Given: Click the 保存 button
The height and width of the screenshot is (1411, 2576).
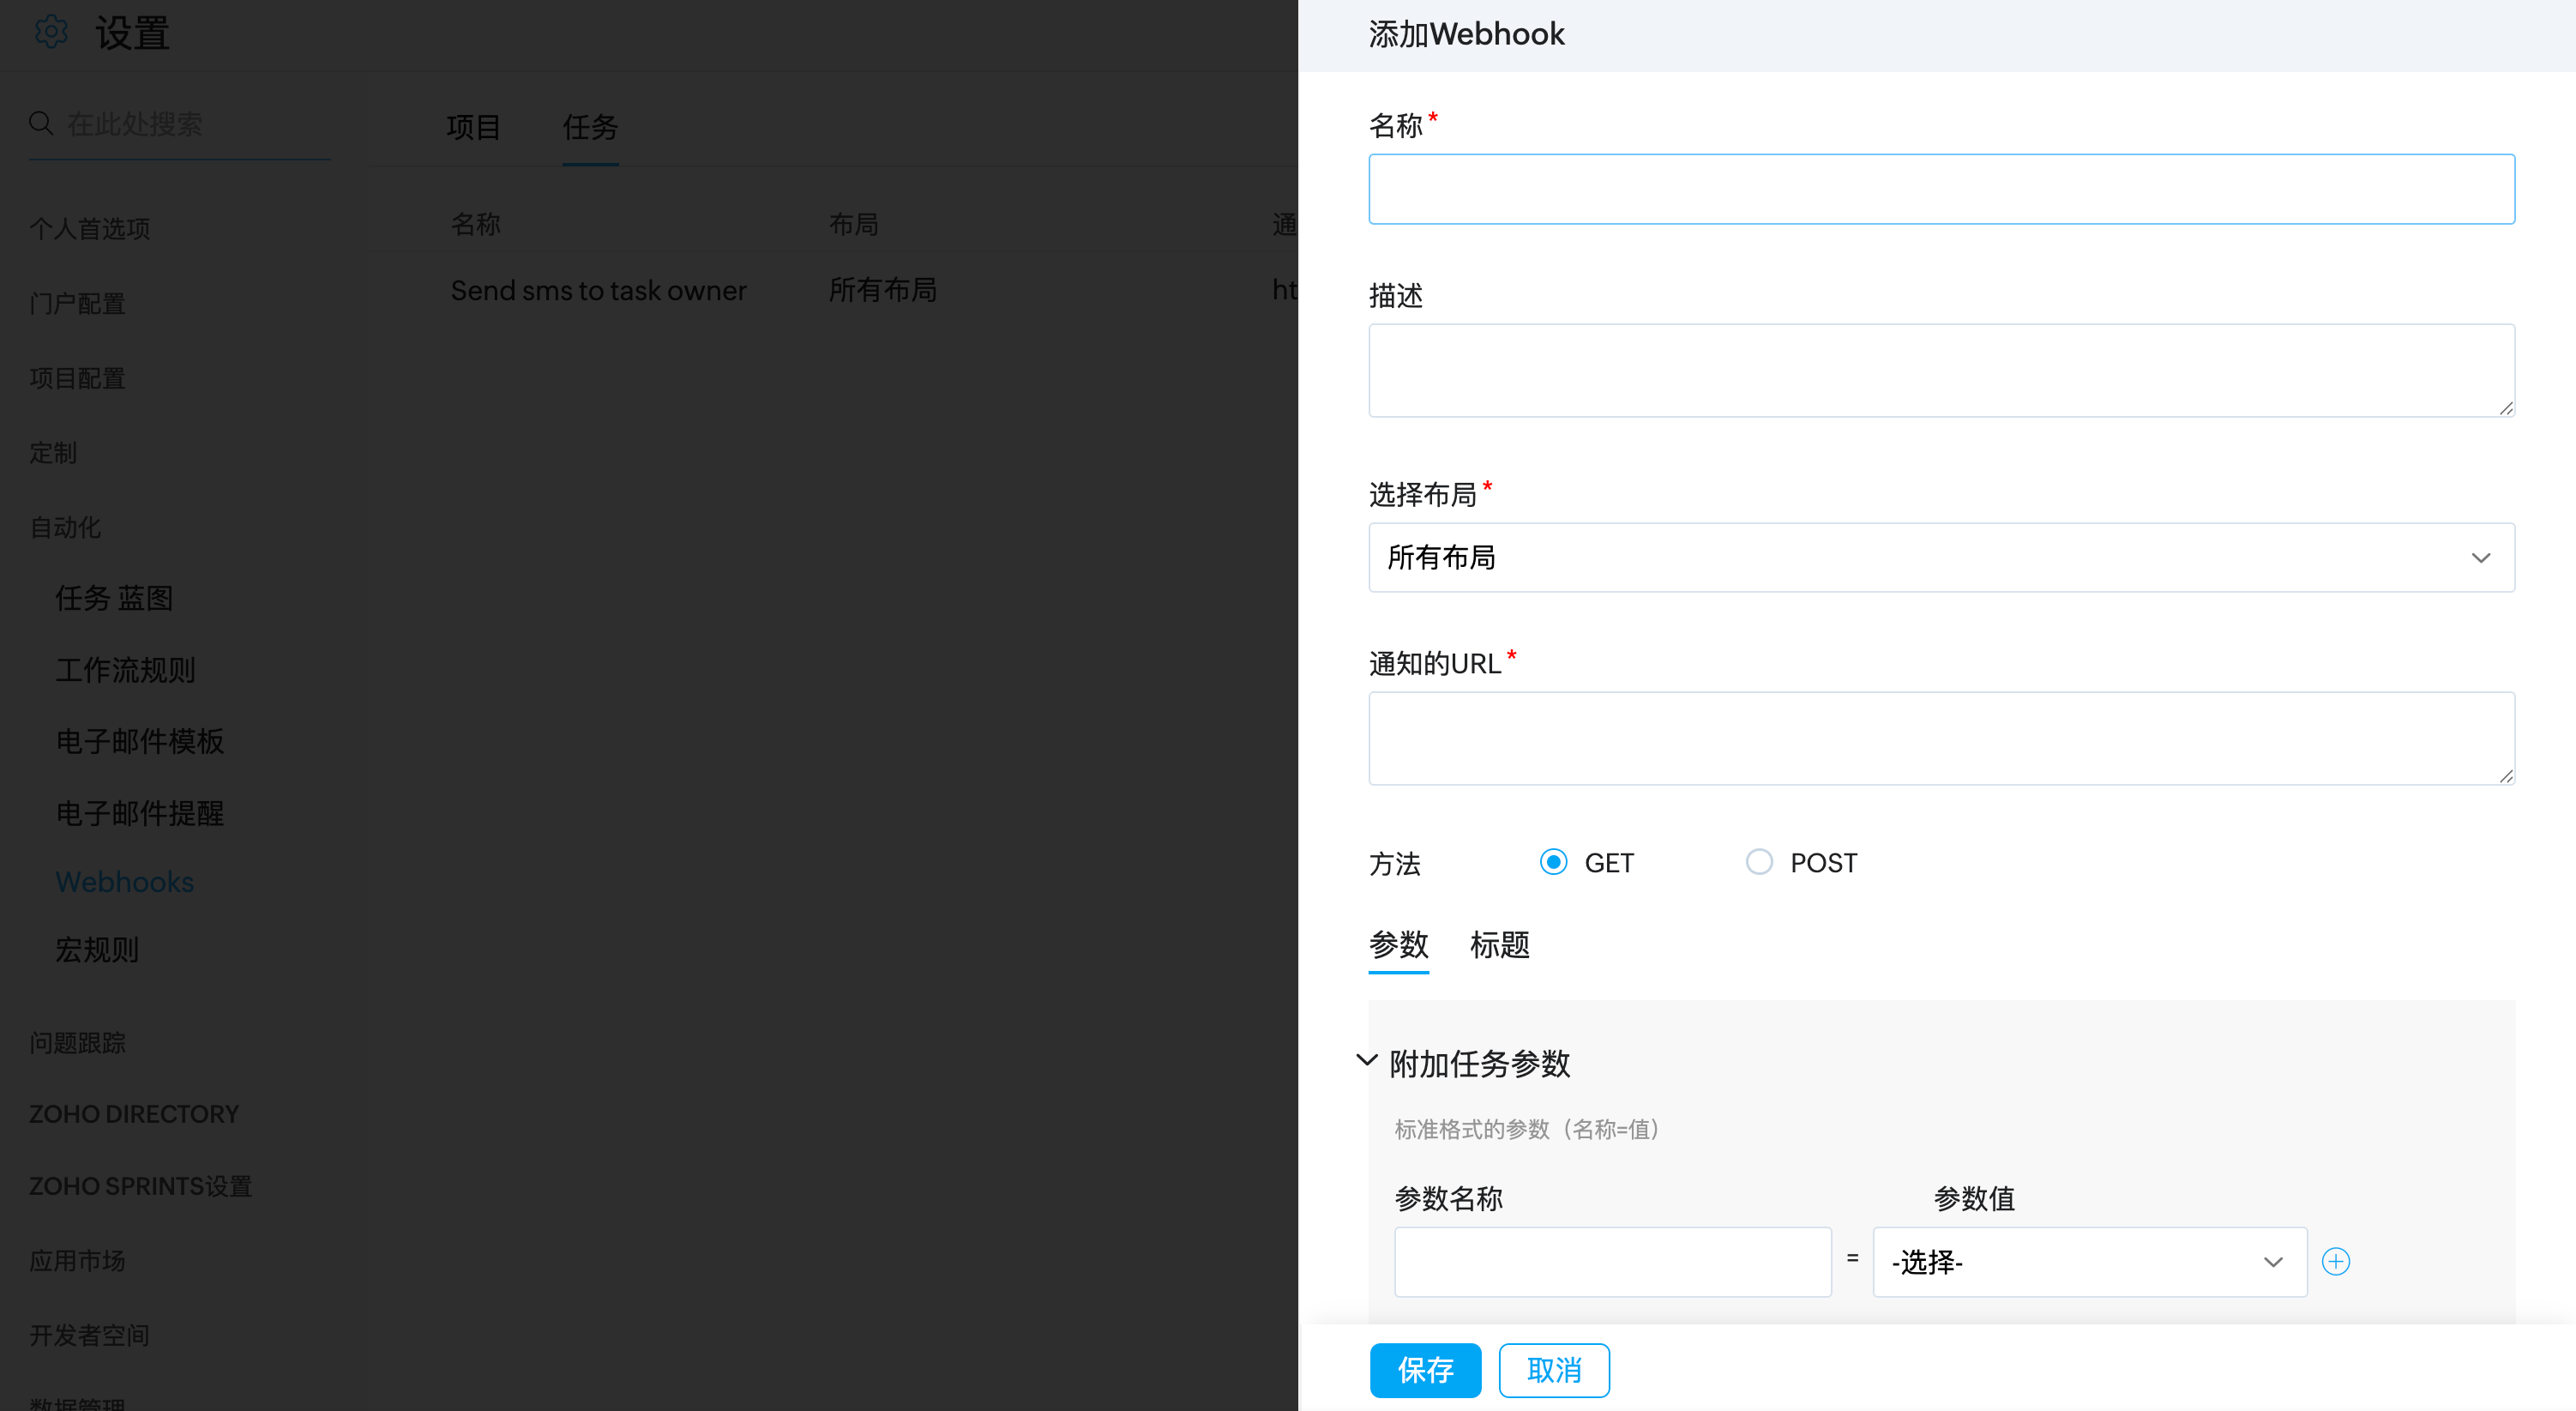Looking at the screenshot, I should tap(1424, 1370).
